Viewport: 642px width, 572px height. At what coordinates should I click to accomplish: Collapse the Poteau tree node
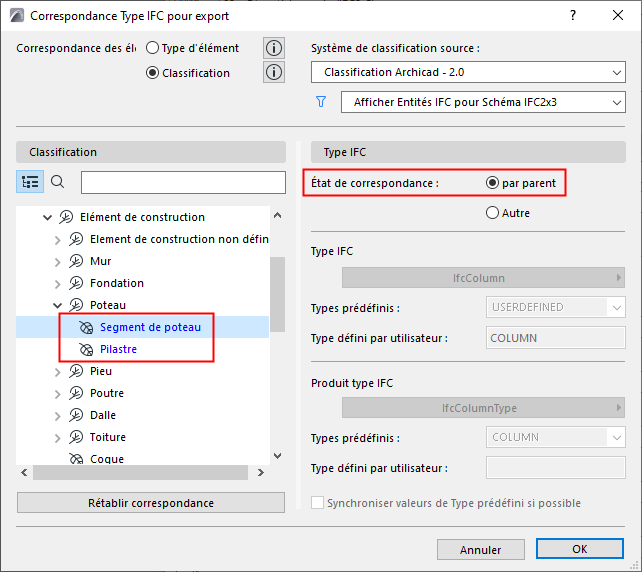(x=57, y=305)
